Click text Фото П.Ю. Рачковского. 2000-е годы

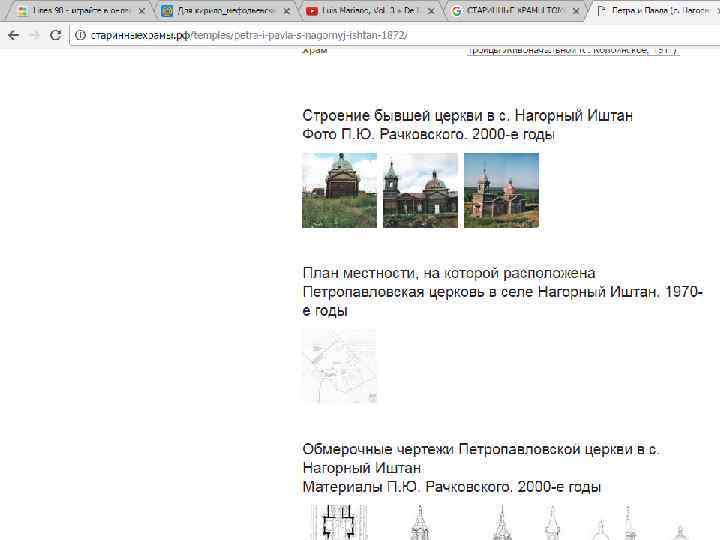point(428,134)
